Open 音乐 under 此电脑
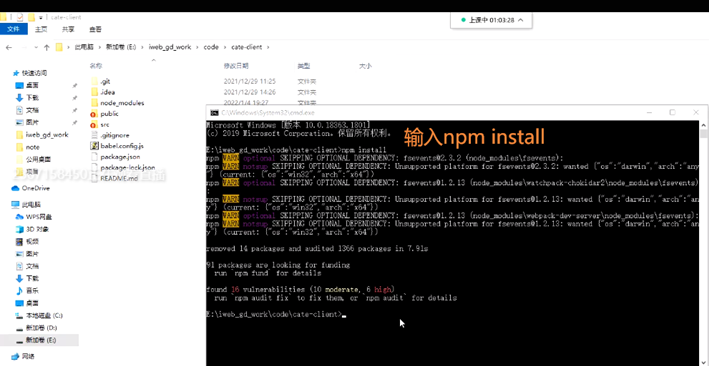Screen dimensions: 709x366 (32, 290)
